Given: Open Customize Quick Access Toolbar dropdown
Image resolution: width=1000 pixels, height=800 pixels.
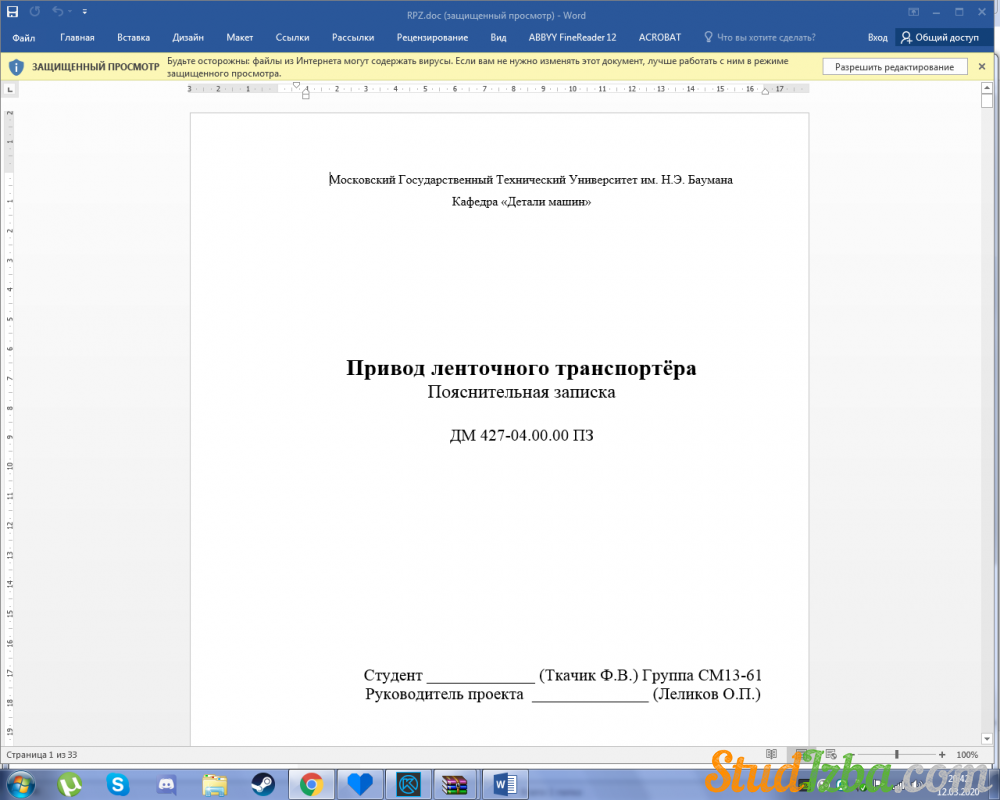Looking at the screenshot, I should [83, 12].
